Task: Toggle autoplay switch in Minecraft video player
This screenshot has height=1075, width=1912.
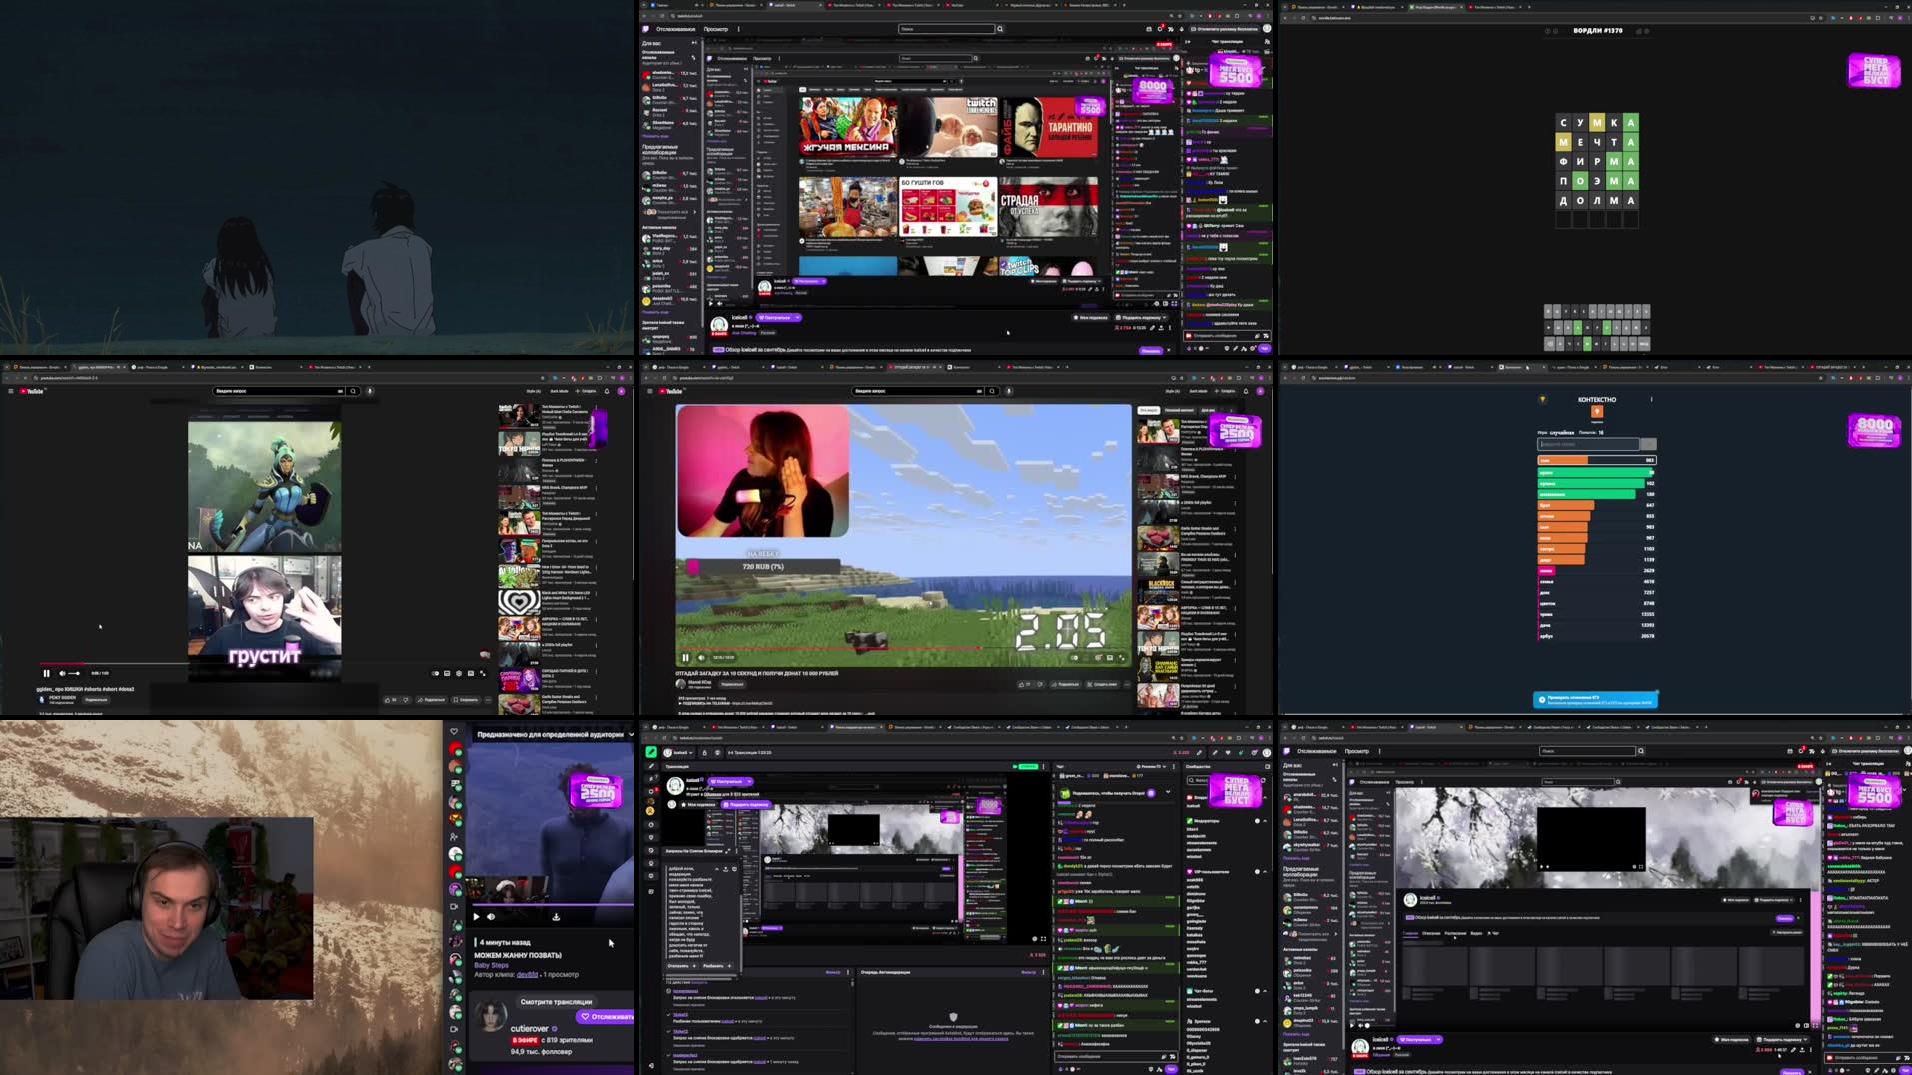Action: 1074,657
